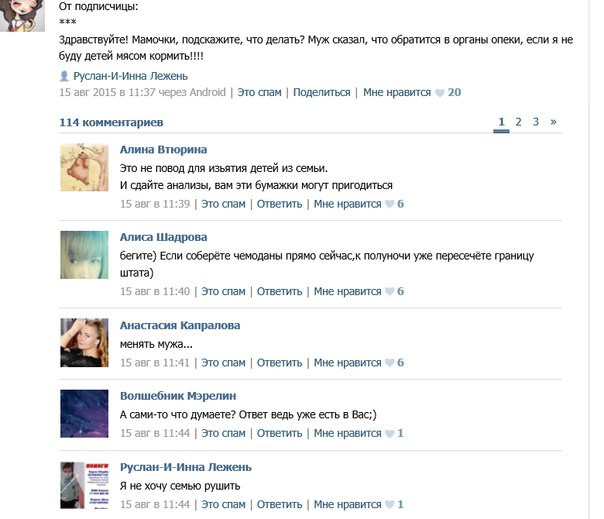The image size is (604, 519).
Task: Reply to Волшебник Мэрелин's comment
Action: (279, 433)
